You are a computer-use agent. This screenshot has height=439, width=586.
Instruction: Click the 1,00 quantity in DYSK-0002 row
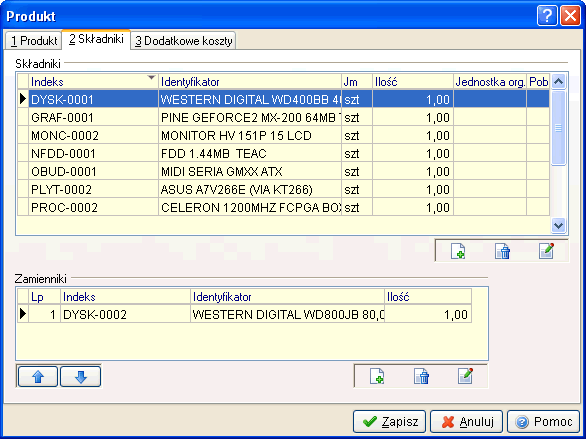(x=428, y=314)
